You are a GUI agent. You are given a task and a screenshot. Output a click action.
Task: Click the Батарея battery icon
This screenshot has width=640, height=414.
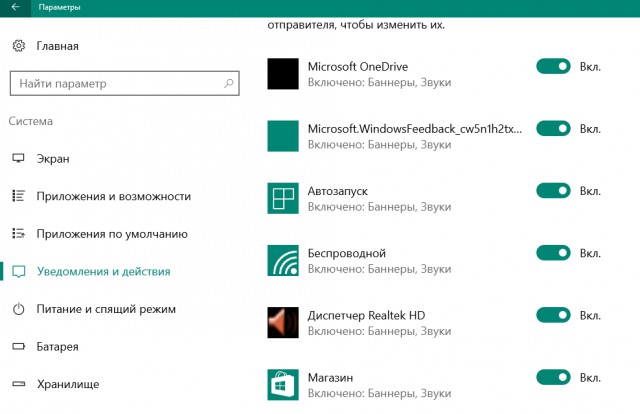pyautogui.click(x=19, y=347)
